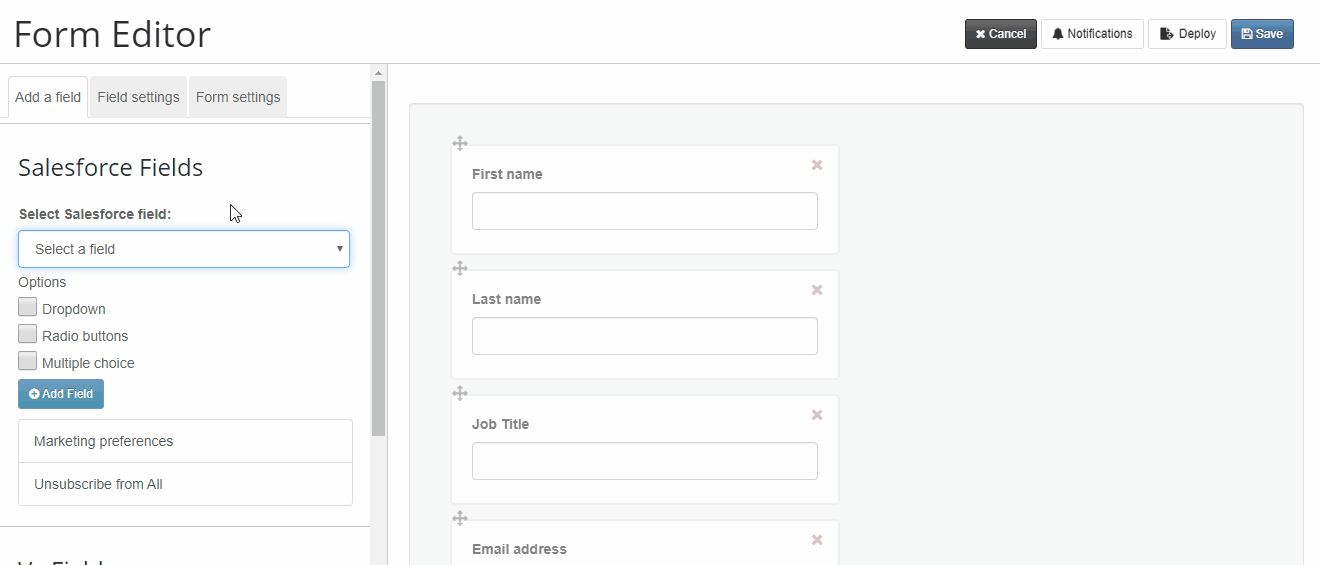
Task: Save the form with the Save button
Action: tap(1262, 34)
